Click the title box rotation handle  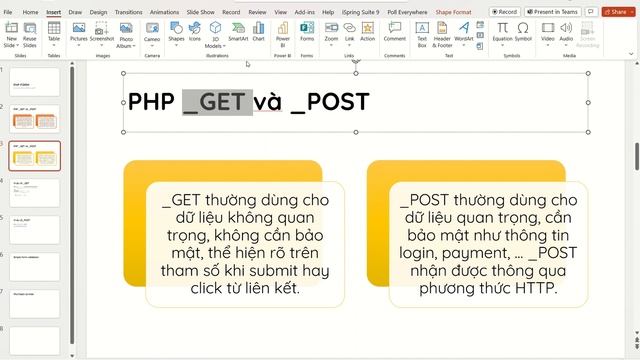click(356, 62)
